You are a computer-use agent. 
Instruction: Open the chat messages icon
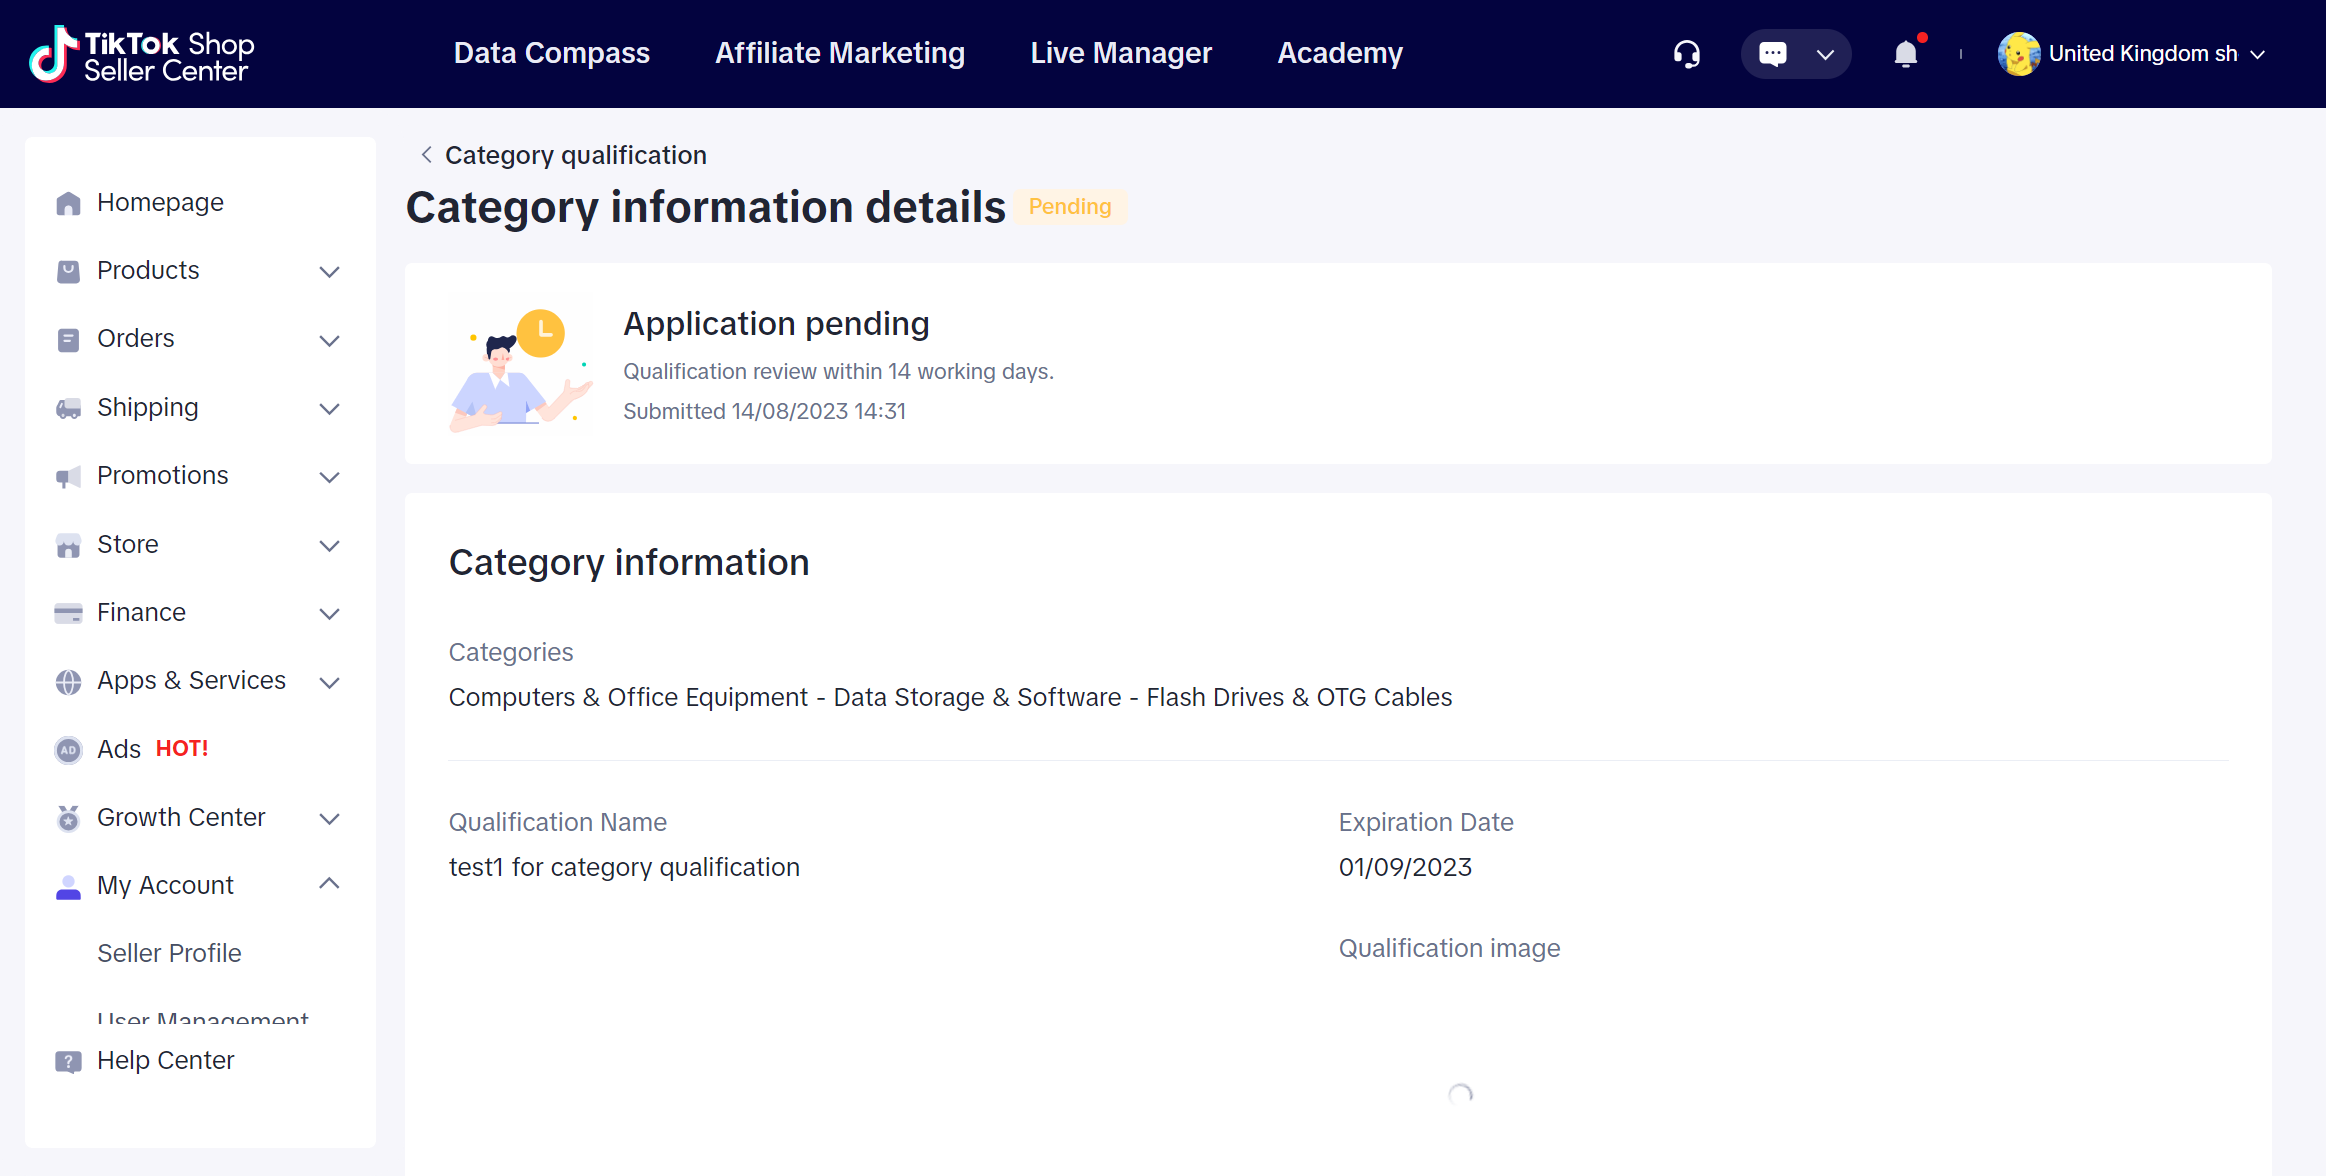pos(1772,54)
